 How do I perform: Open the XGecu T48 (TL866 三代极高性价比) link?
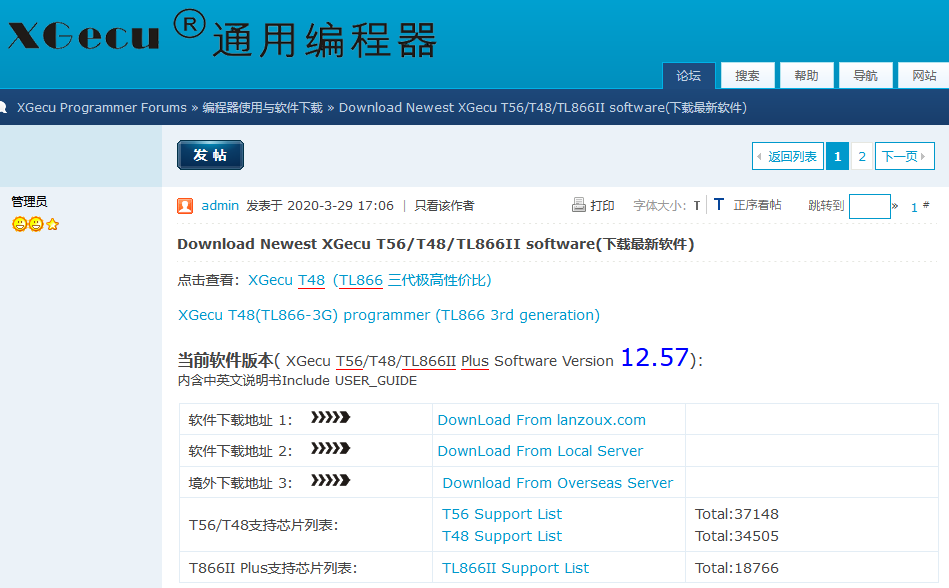pos(369,280)
